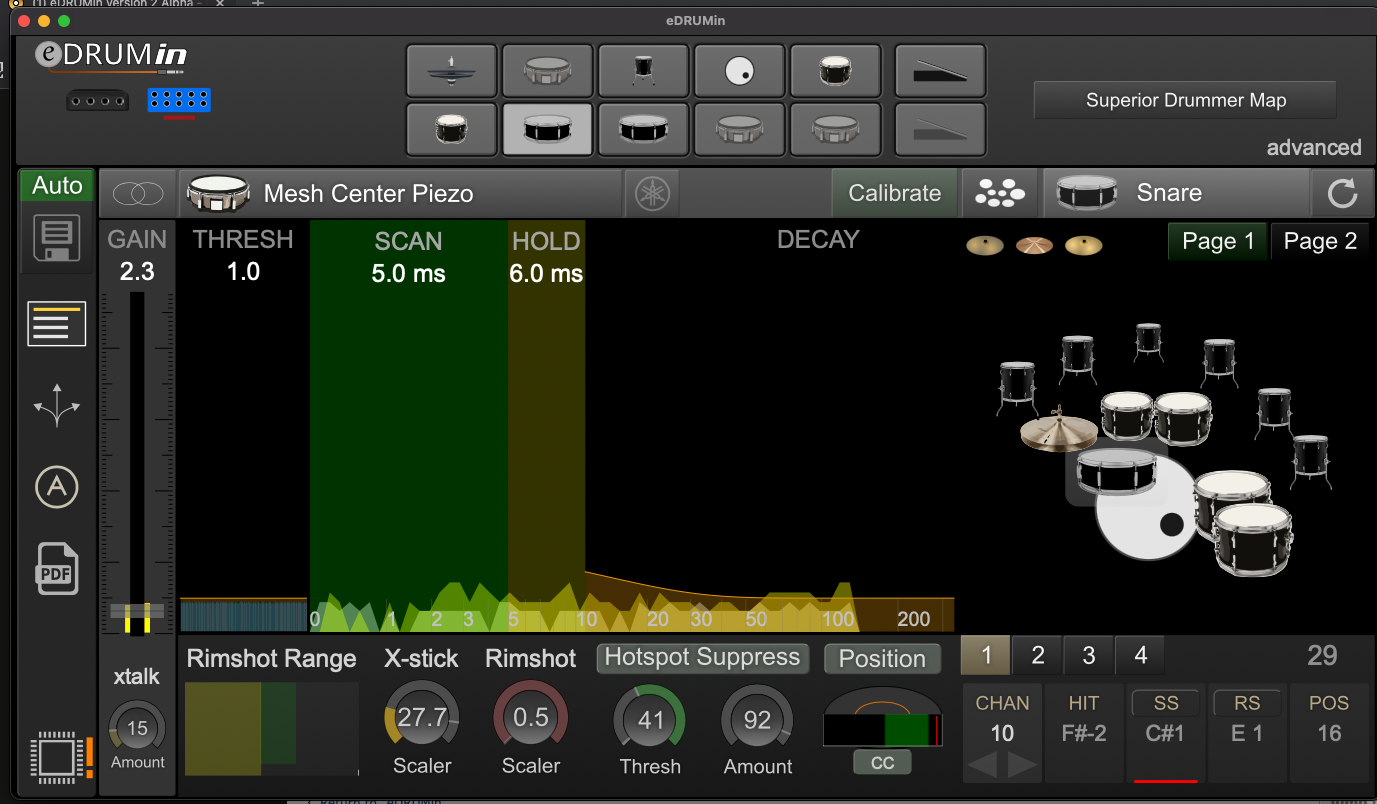Viewport: 1377px width, 804px height.
Task: Click the HOLD 6.0 ms value
Action: [546, 274]
